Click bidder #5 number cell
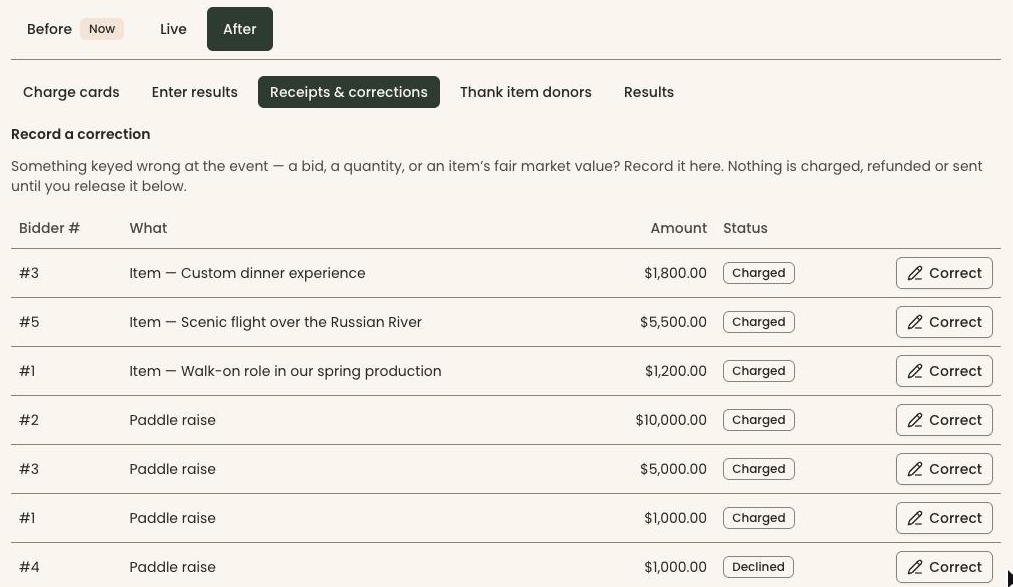Screen dimensions: 1013x587 coord(29,322)
